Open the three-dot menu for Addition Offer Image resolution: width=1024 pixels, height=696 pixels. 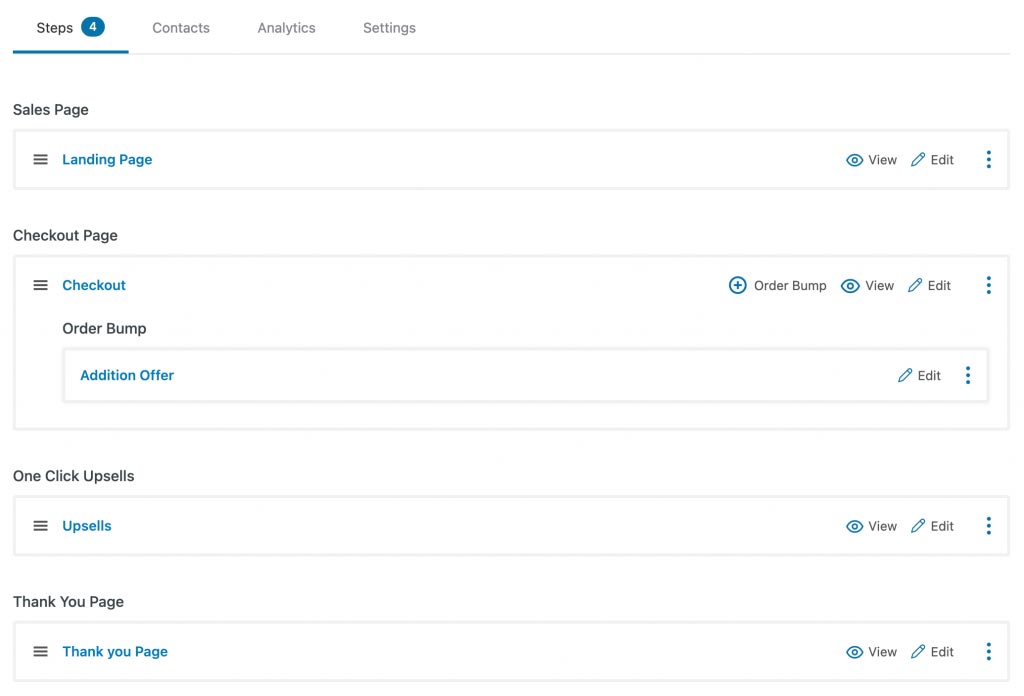tap(968, 375)
